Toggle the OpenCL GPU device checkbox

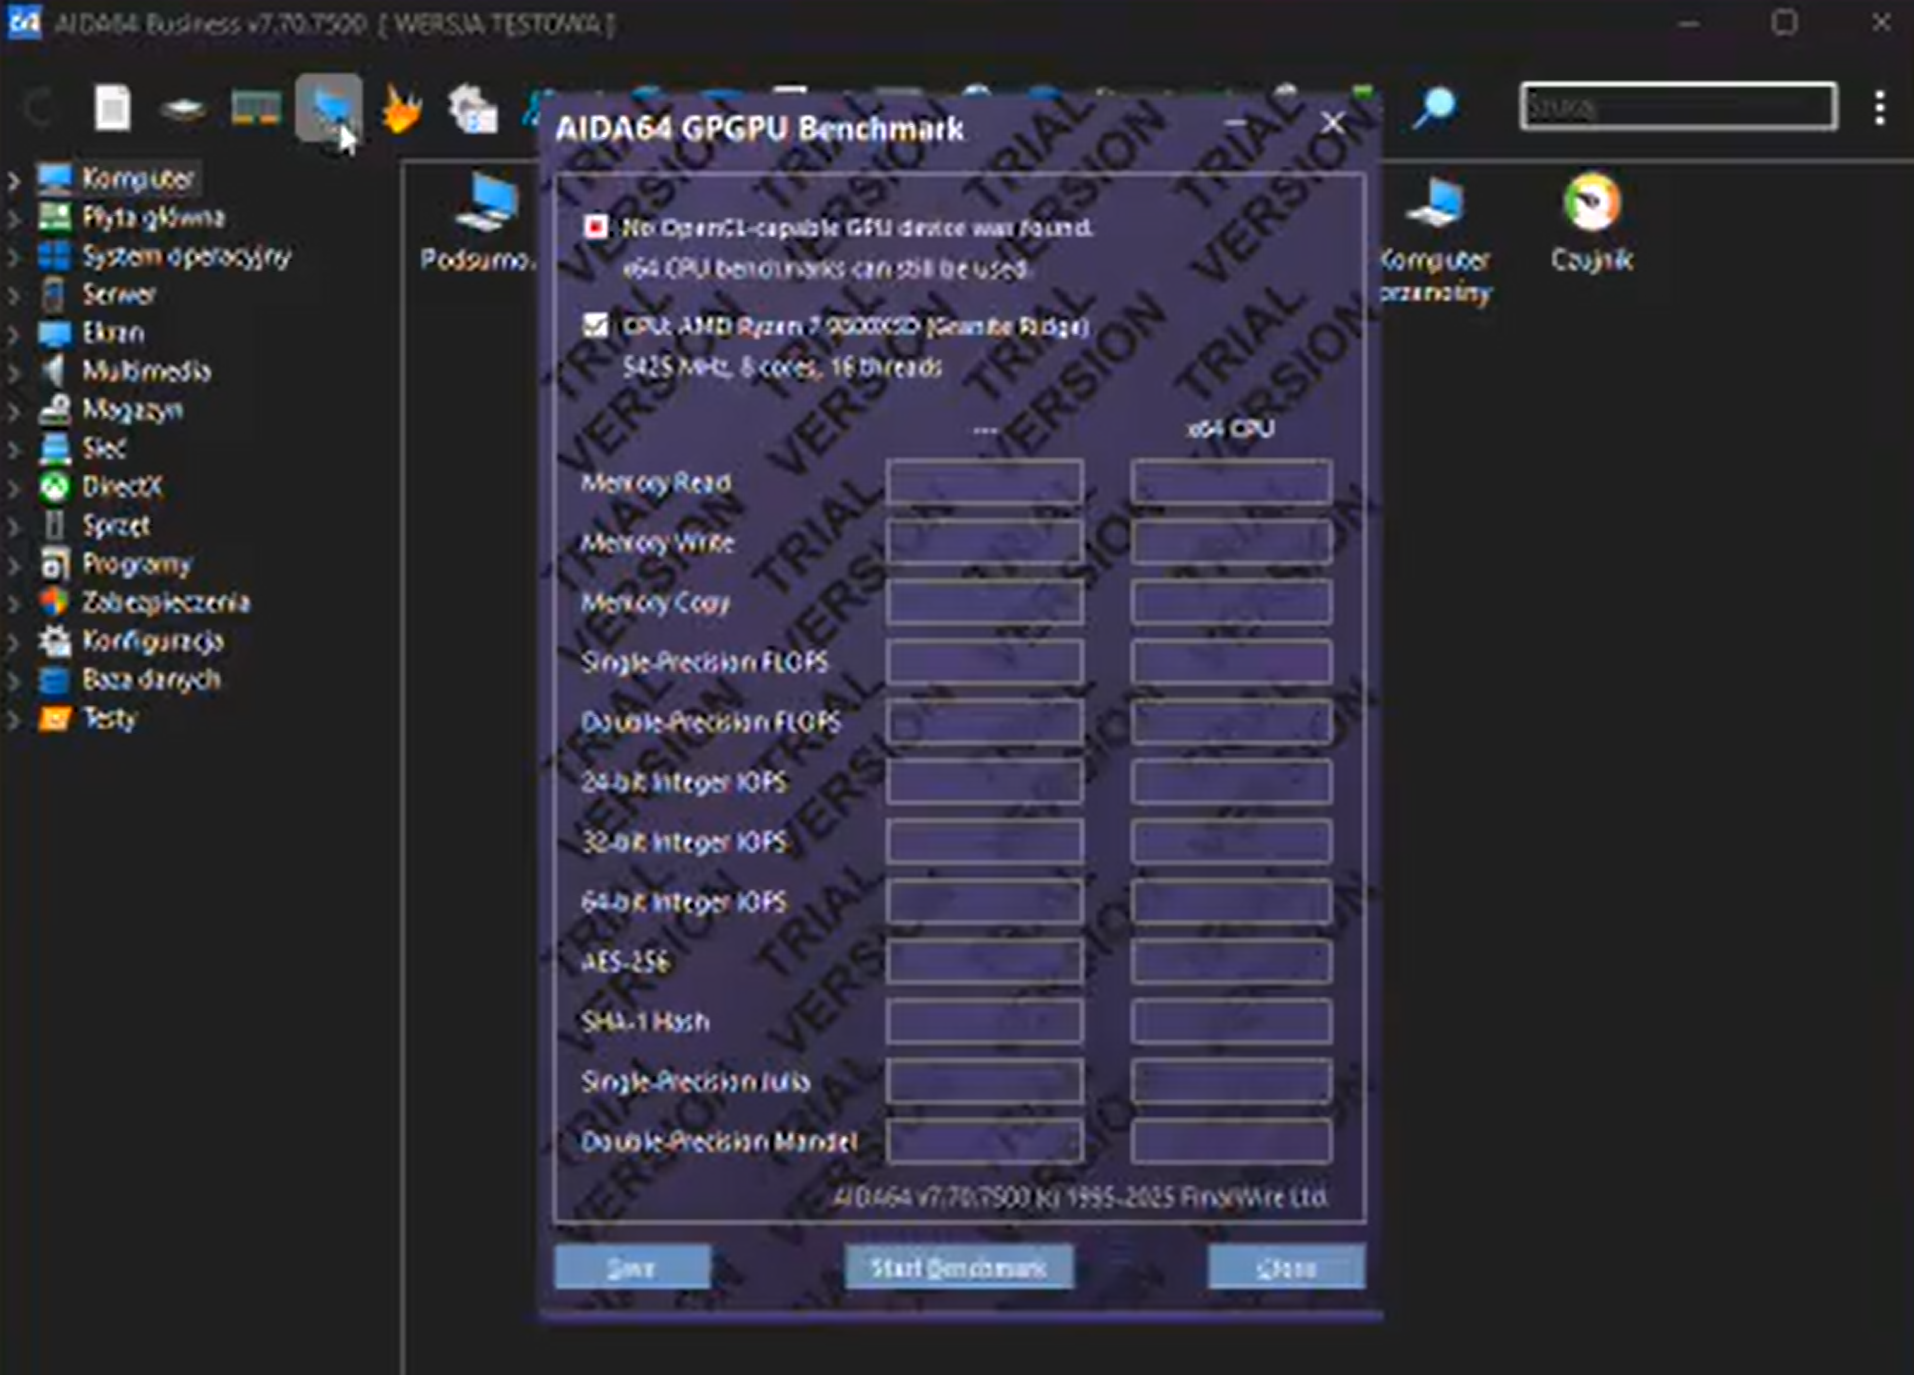click(595, 227)
